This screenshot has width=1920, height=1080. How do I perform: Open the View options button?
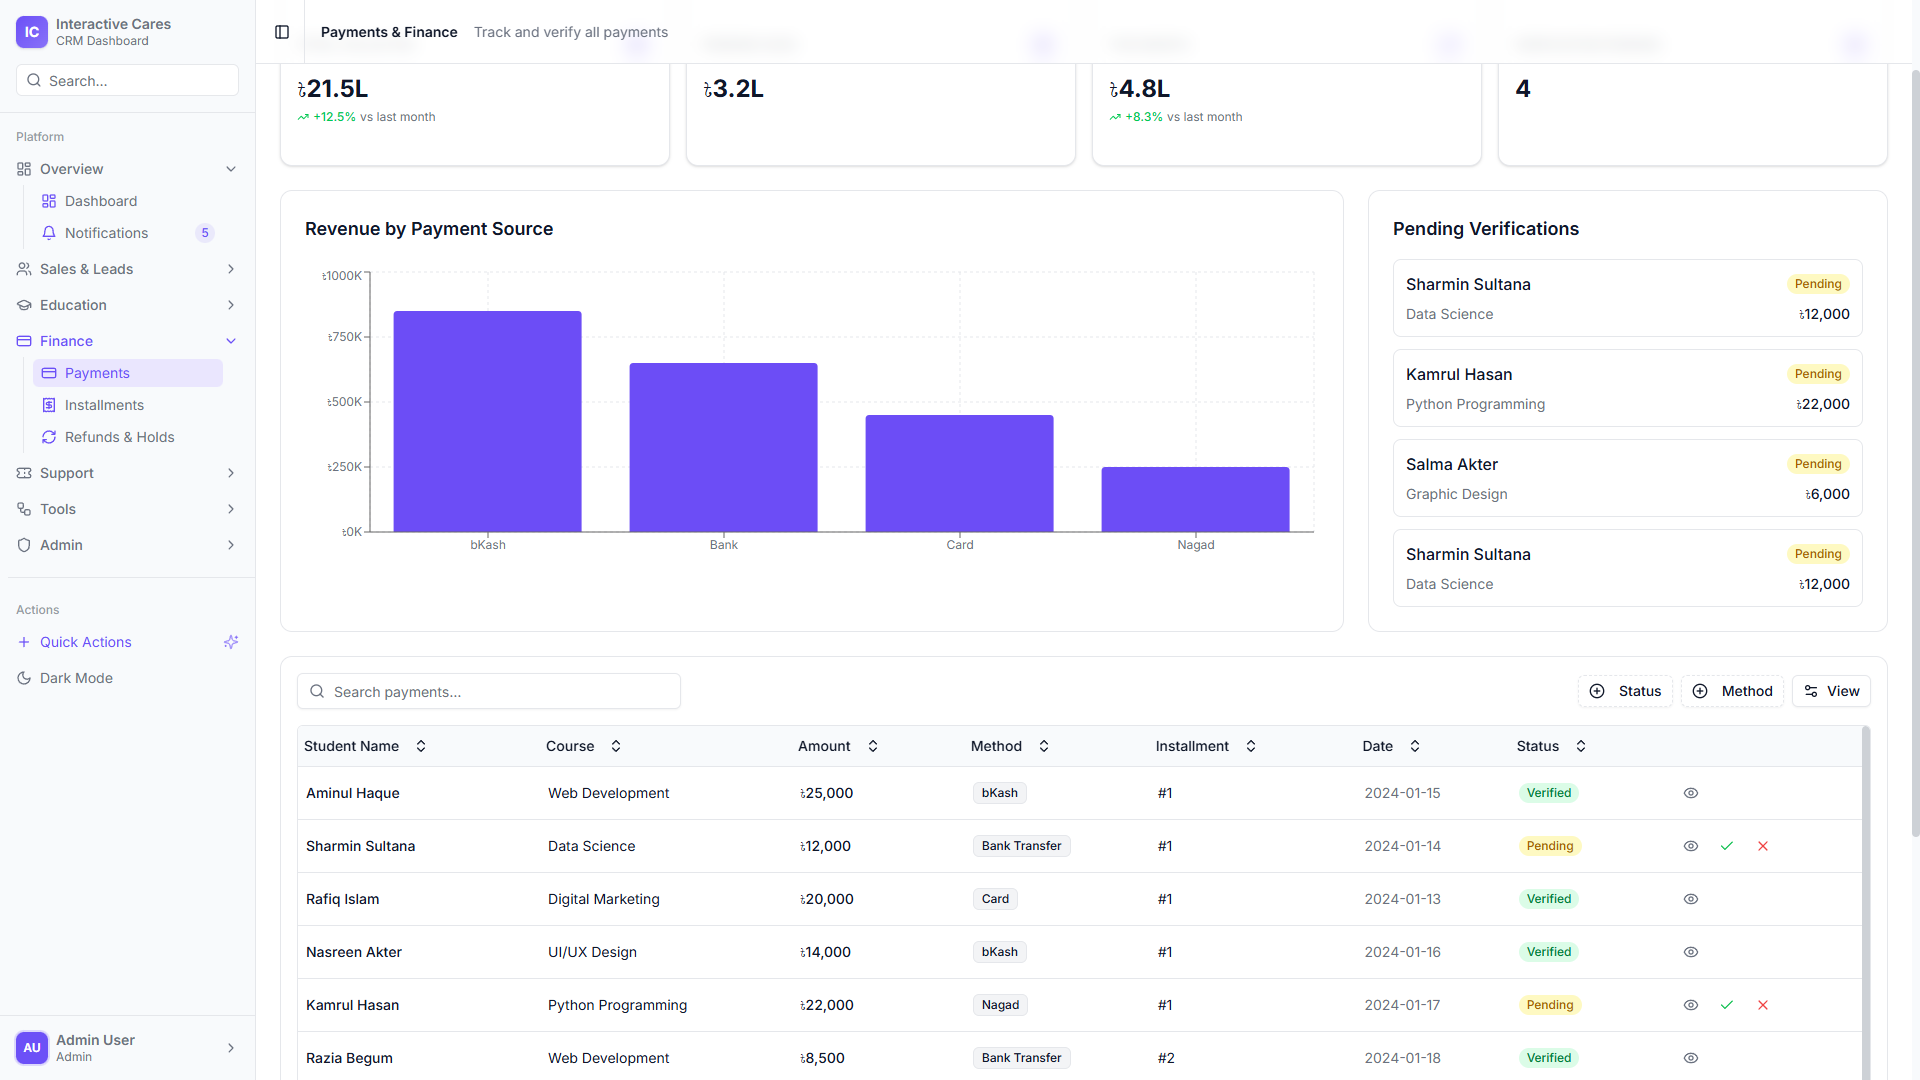(x=1831, y=691)
